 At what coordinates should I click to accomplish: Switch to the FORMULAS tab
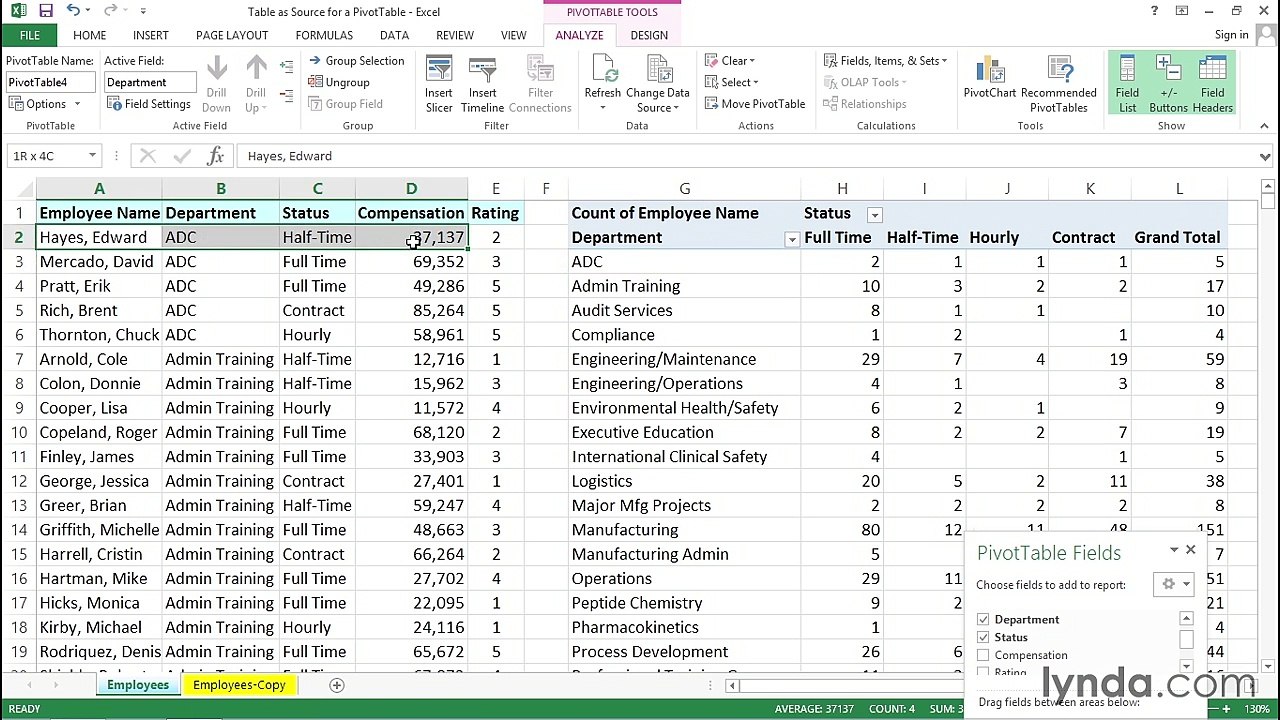pos(324,35)
